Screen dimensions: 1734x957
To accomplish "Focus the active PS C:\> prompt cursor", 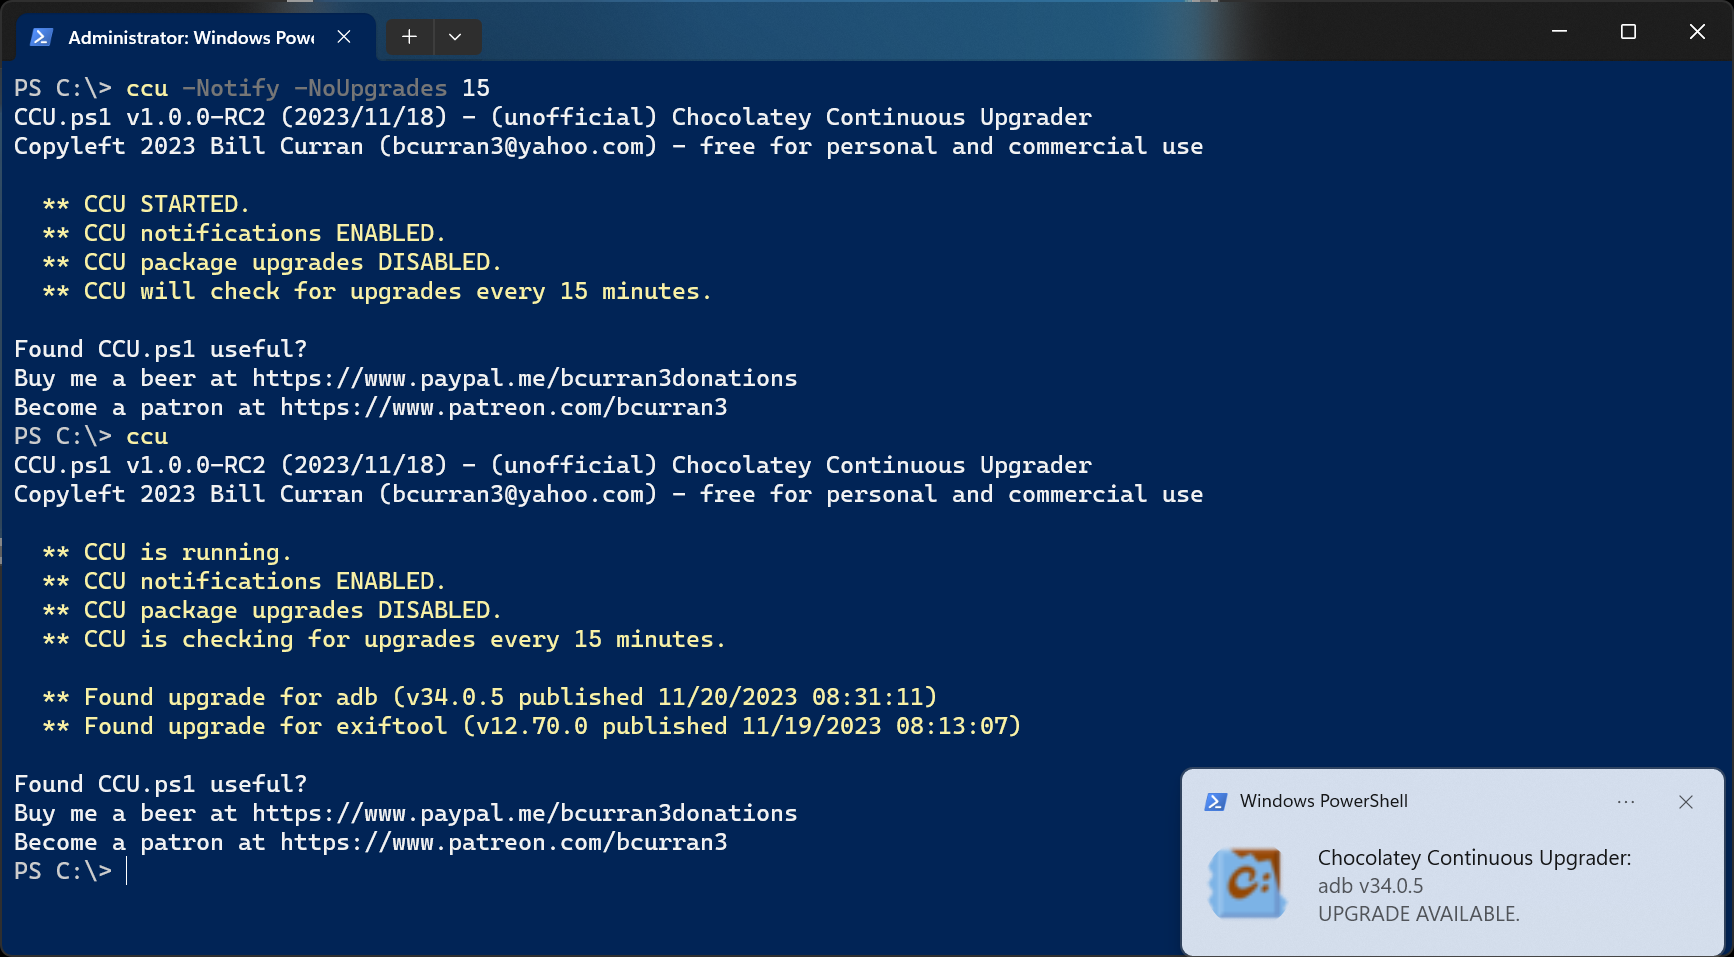I will click(127, 871).
